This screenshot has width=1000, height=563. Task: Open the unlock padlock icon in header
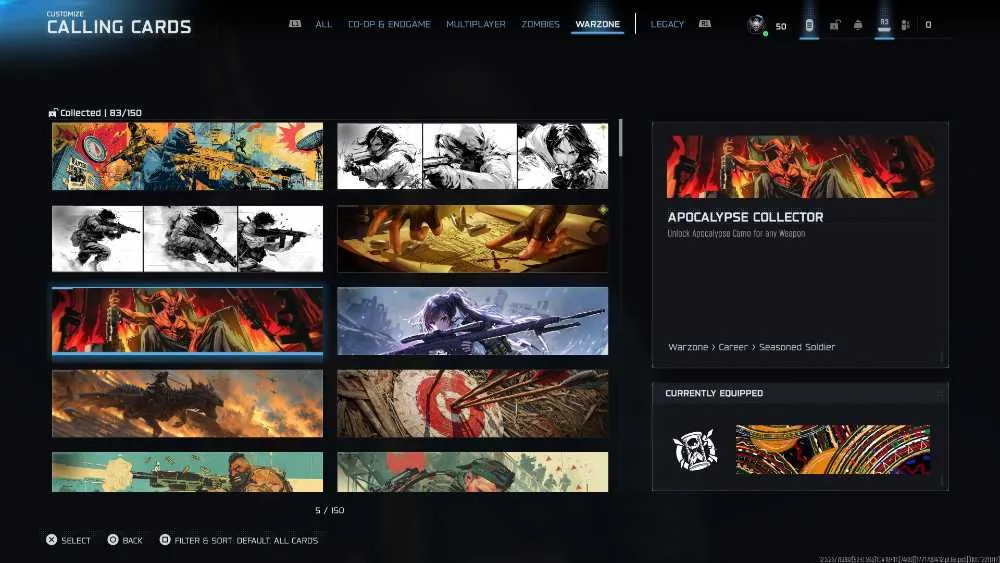pos(834,25)
